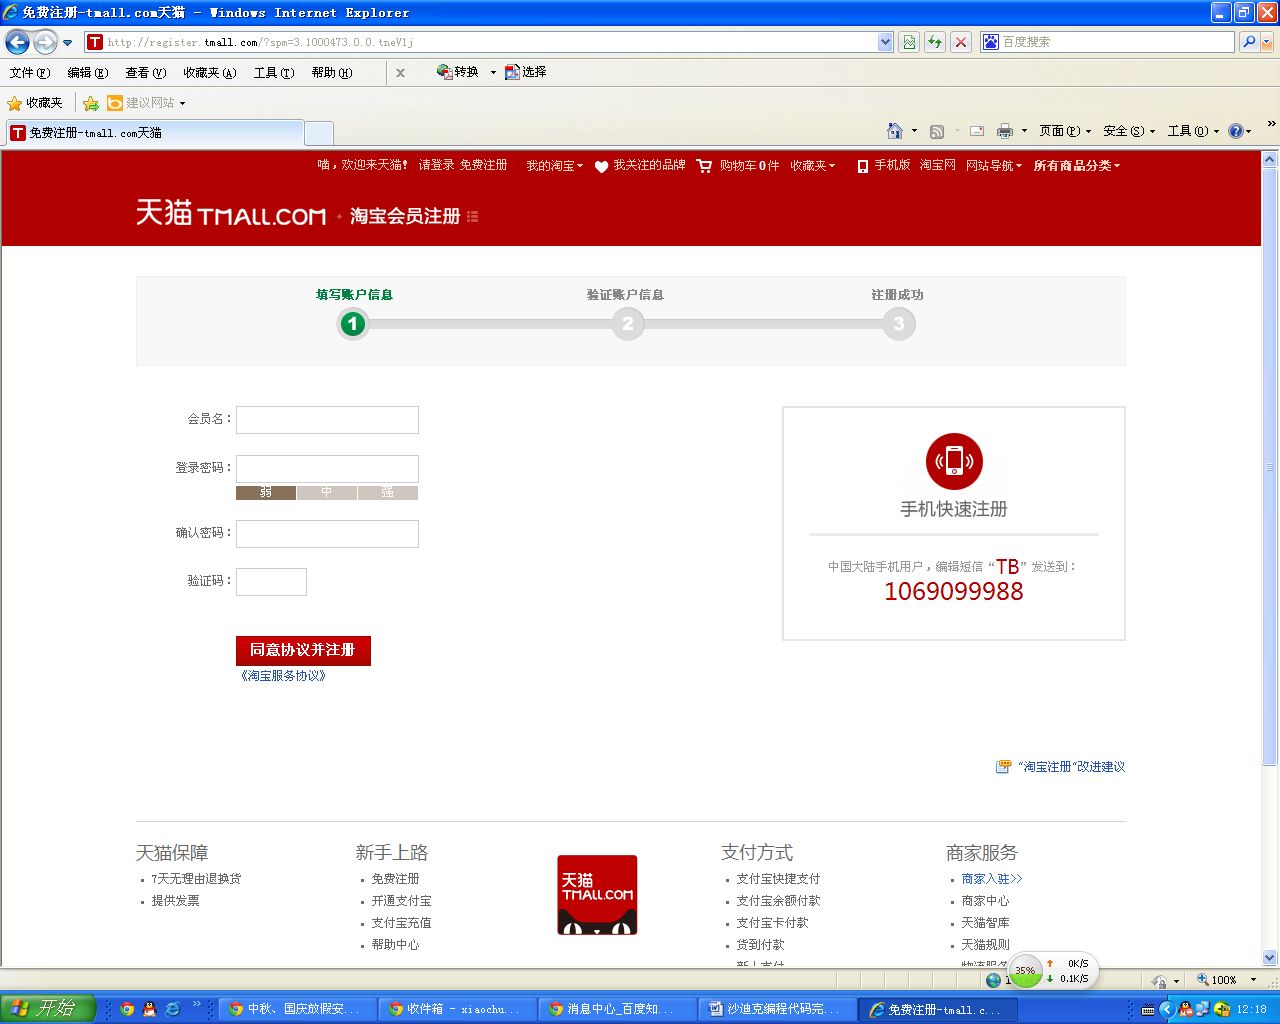1280x1024 pixels.
Task: Click 请登录 link in header
Action: point(436,165)
